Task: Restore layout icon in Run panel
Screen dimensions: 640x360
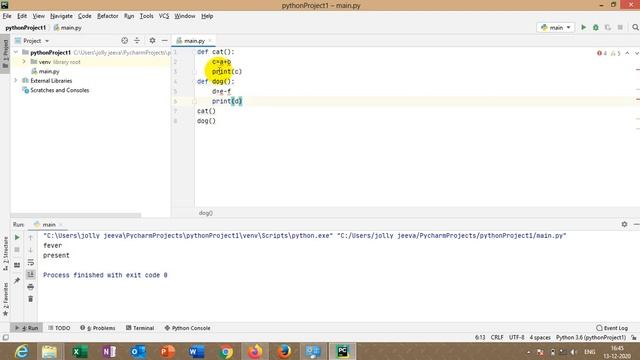Action: pos(17,265)
